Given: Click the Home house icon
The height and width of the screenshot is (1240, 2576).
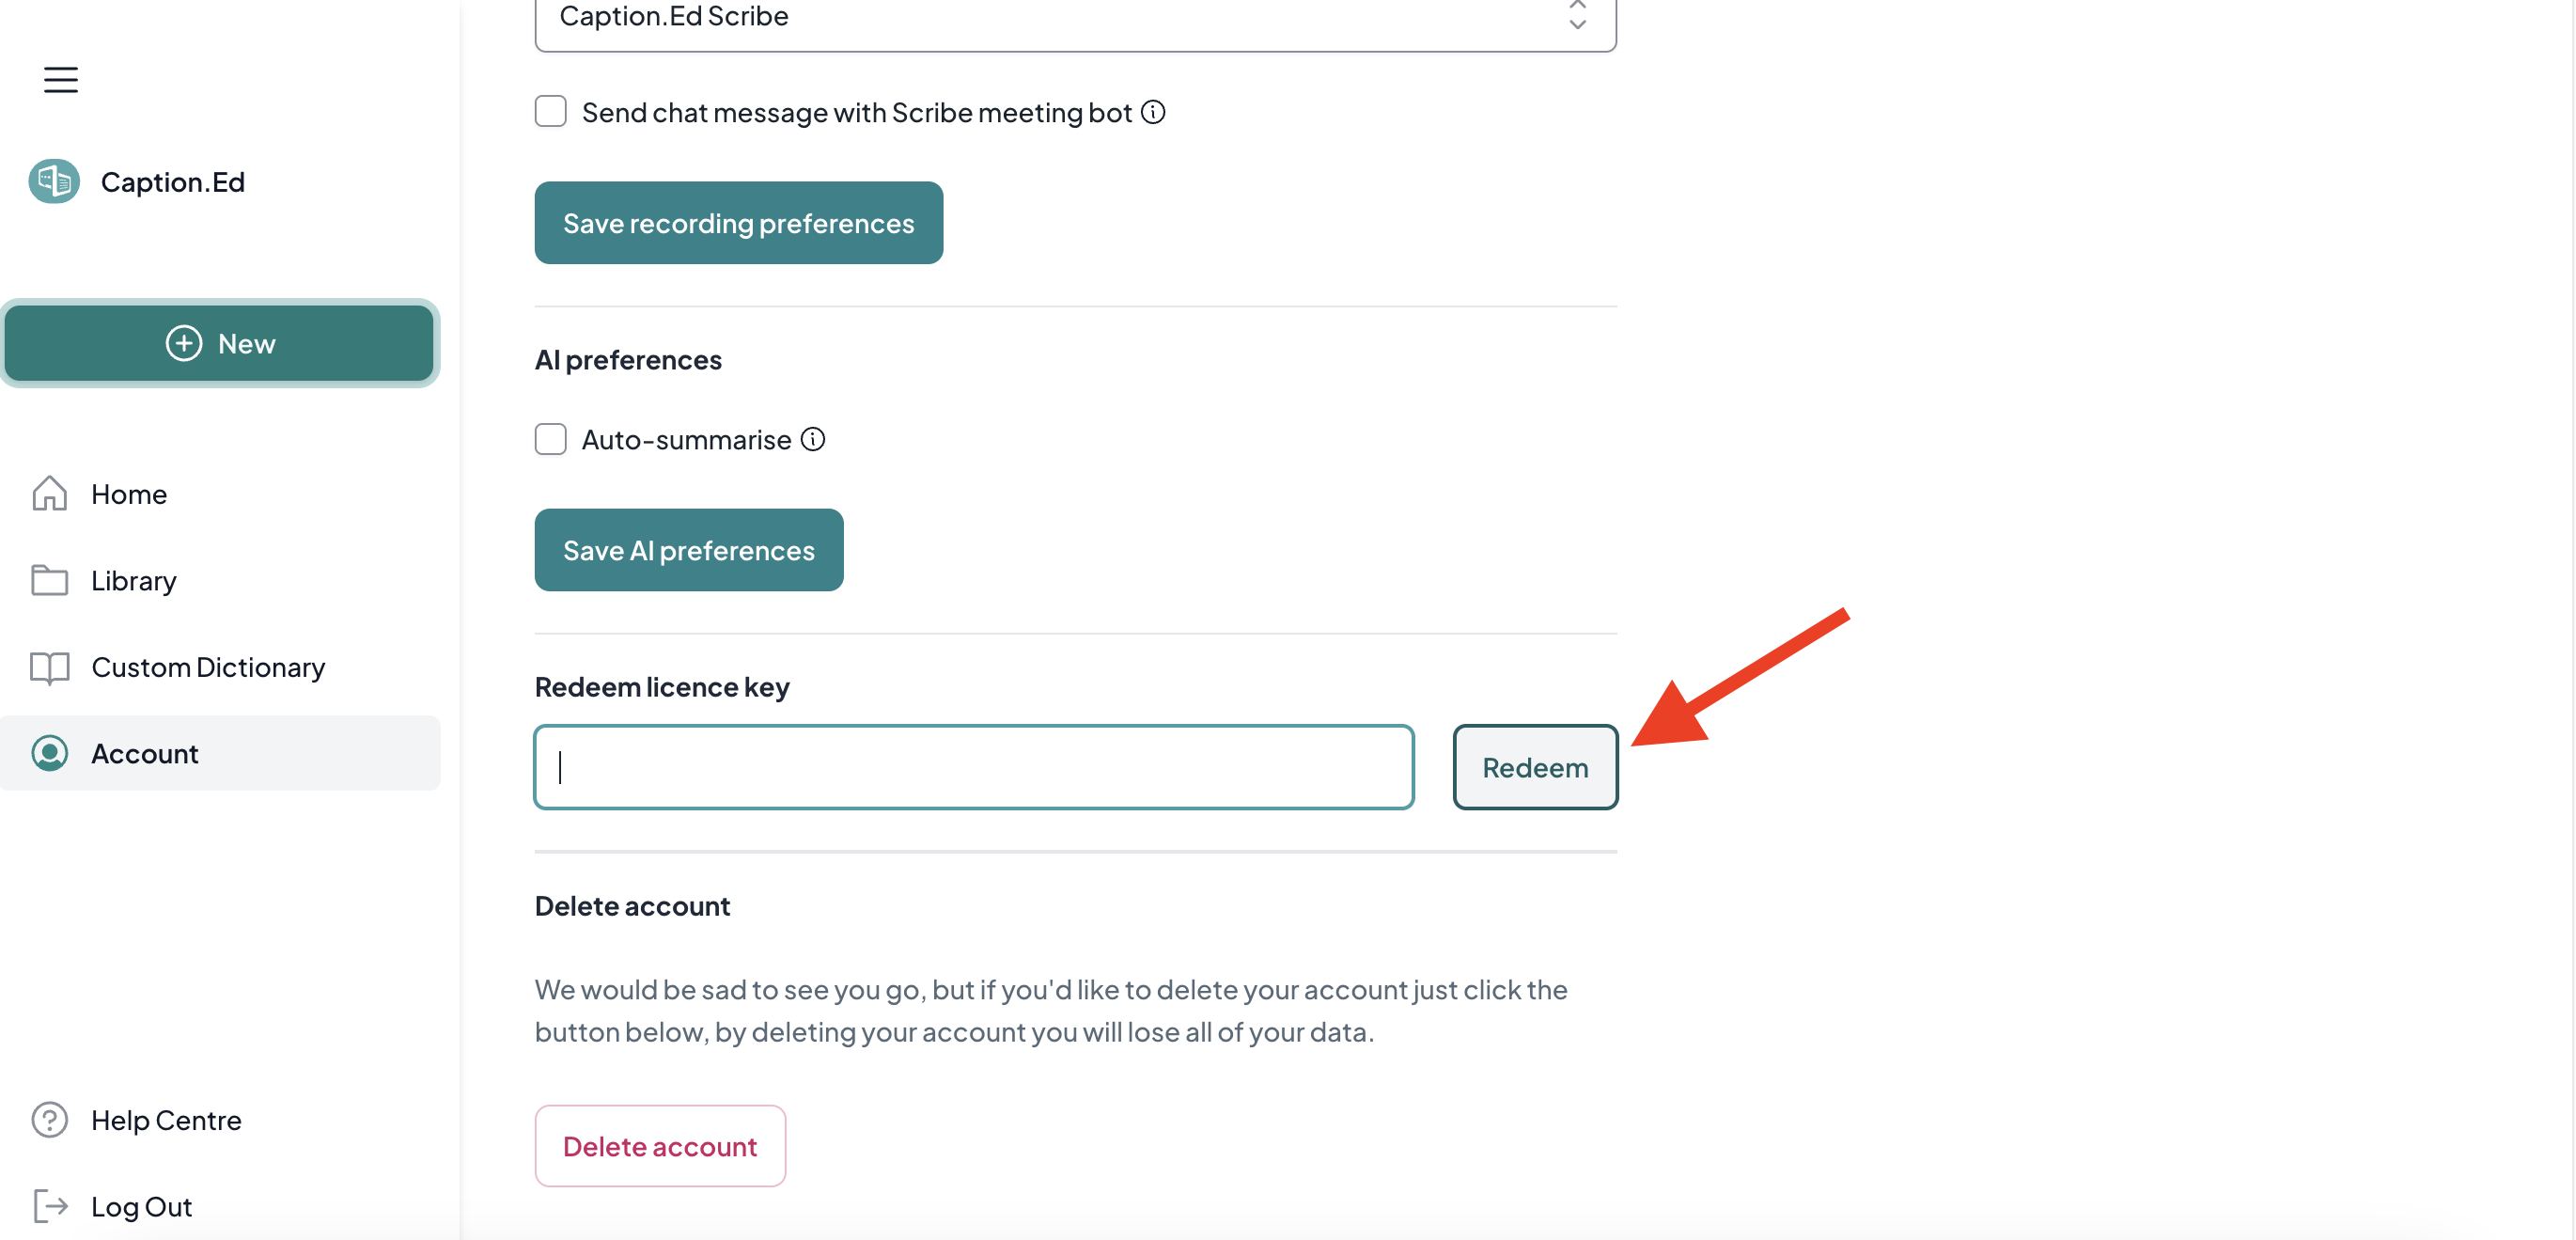Looking at the screenshot, I should click(49, 494).
